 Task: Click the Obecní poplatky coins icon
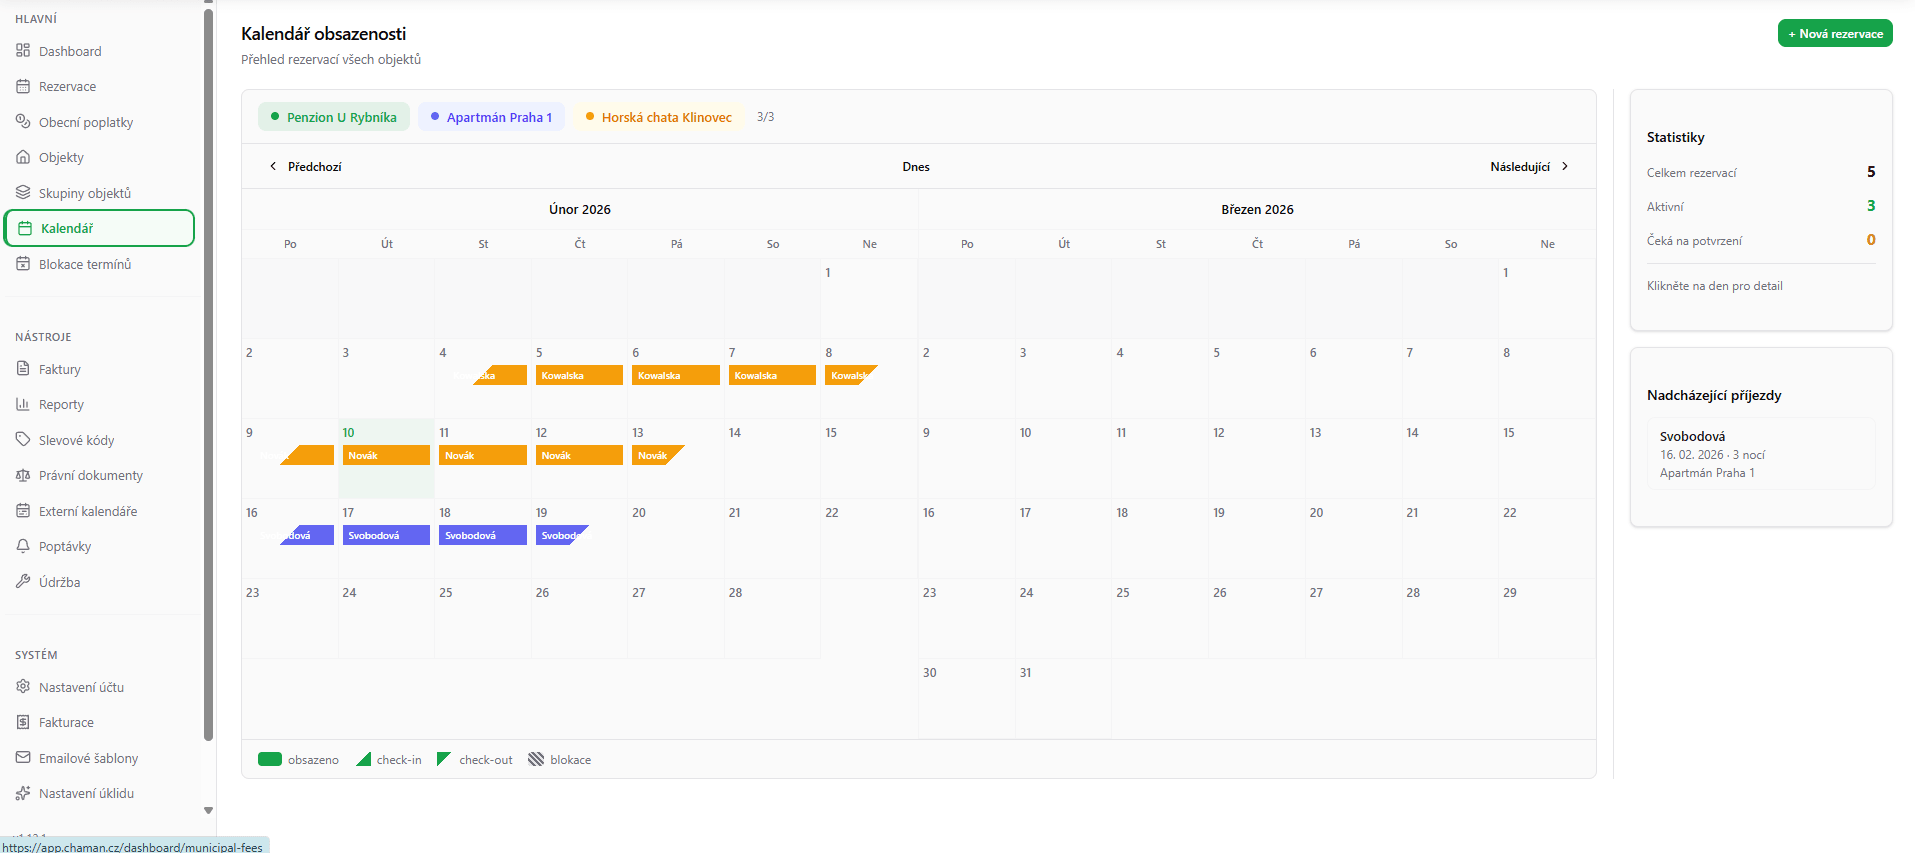pos(23,122)
